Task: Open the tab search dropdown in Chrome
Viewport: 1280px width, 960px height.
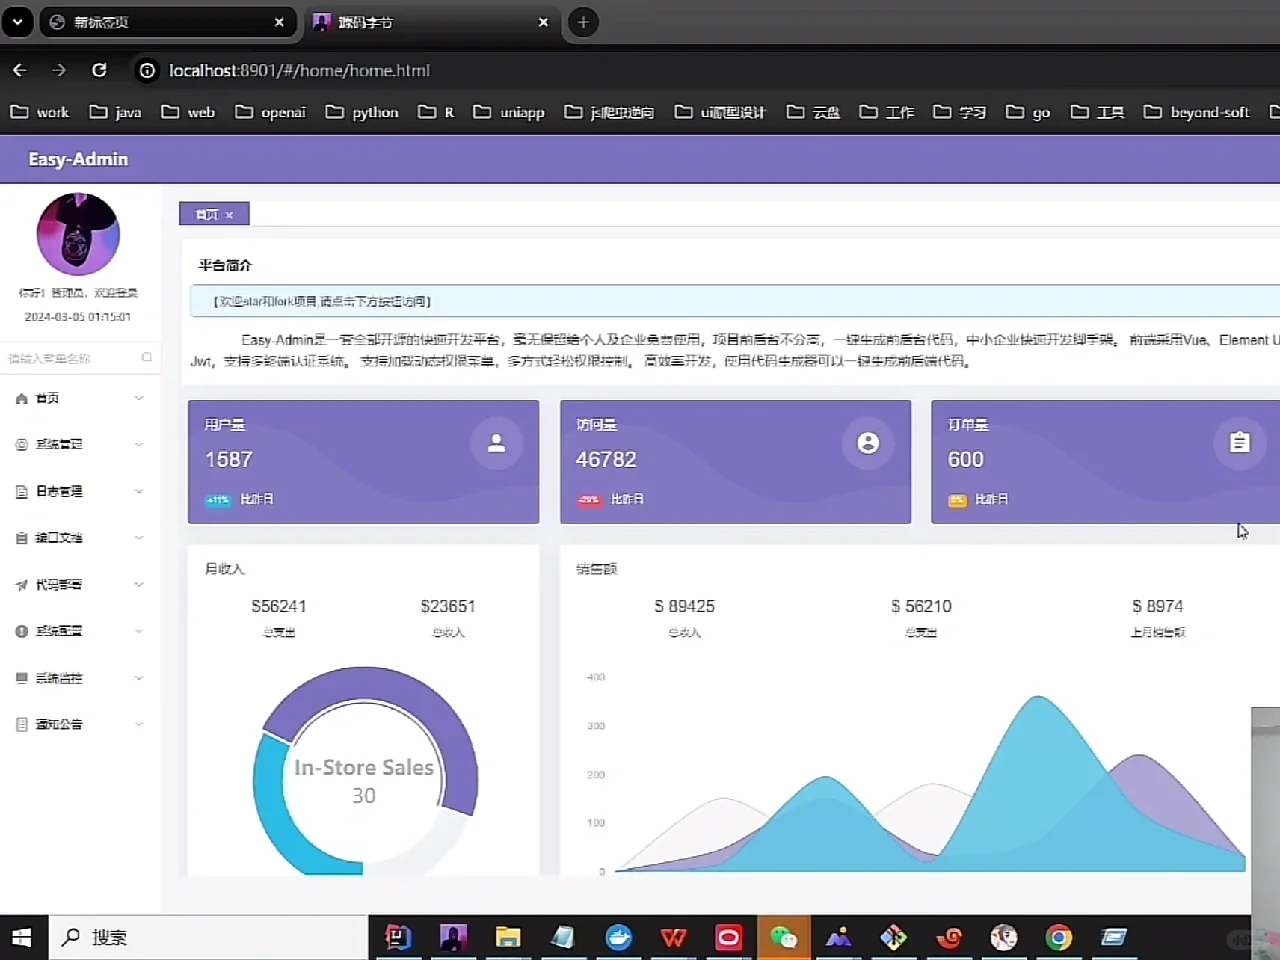Action: tap(17, 22)
